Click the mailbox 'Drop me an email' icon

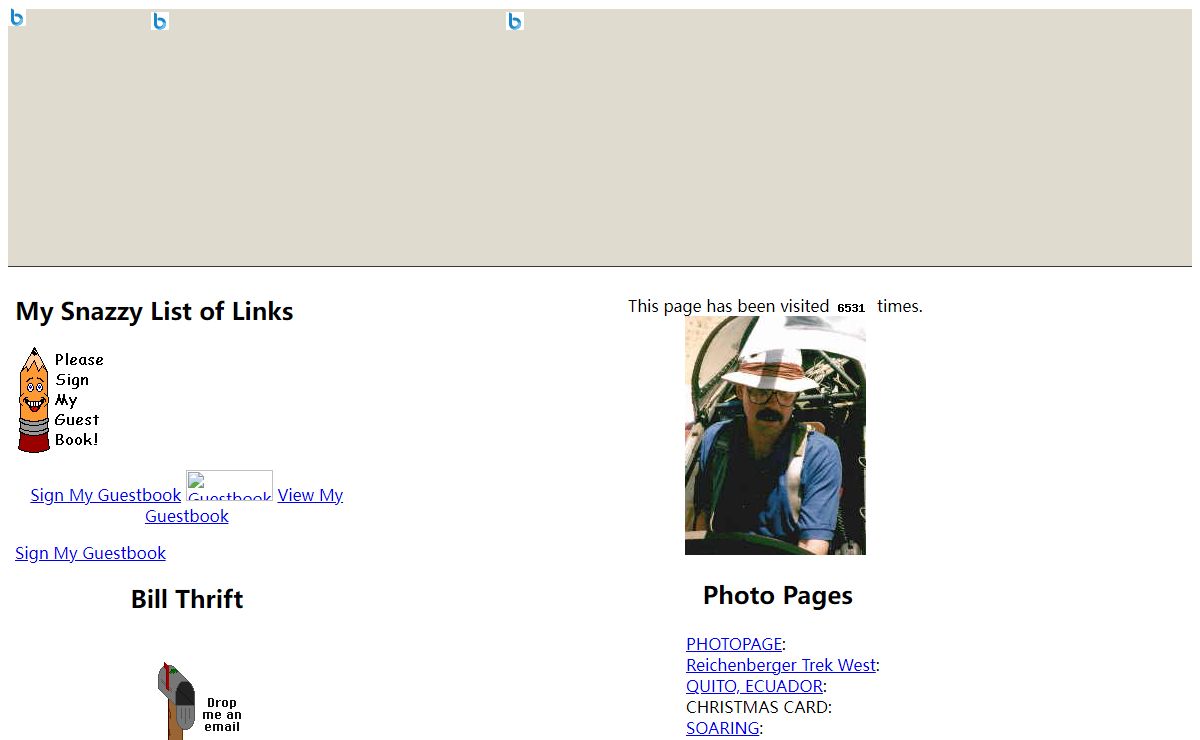click(x=200, y=701)
